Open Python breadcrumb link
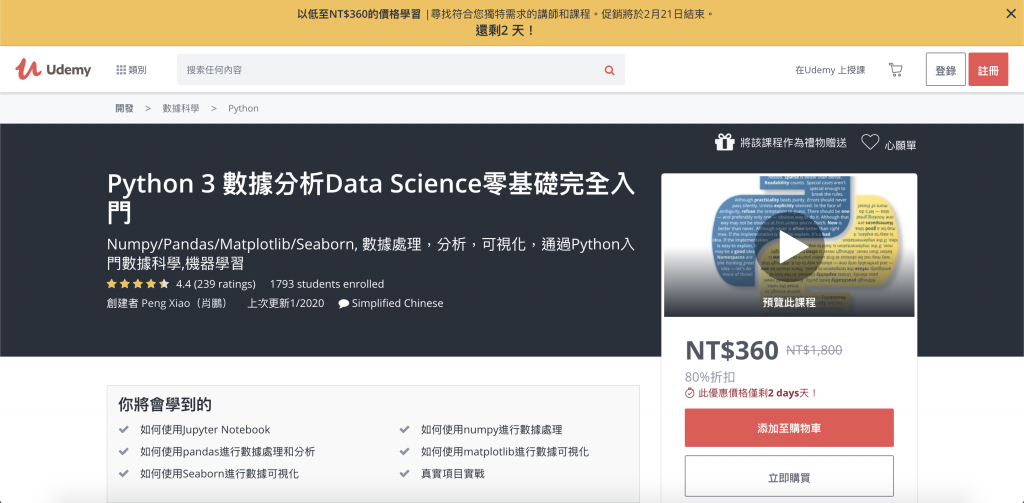Screen dimensions: 1024x503 (x=243, y=108)
